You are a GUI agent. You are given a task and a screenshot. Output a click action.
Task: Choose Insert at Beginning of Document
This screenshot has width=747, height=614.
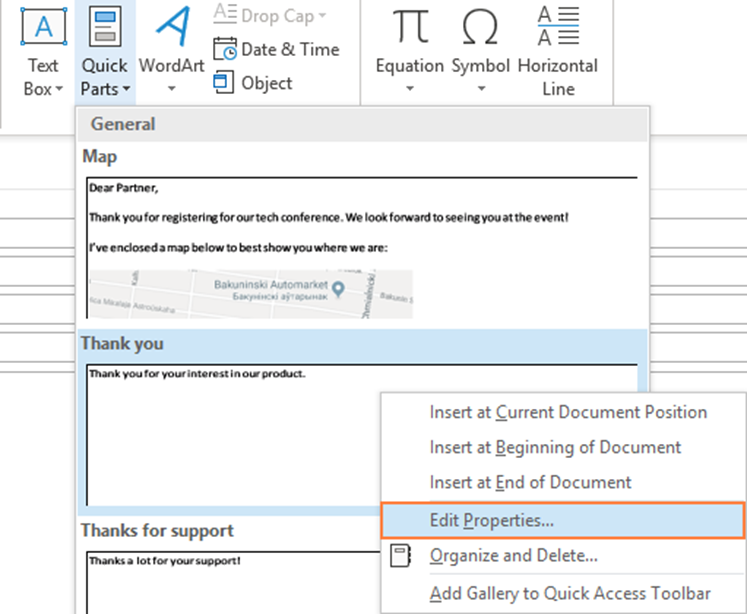pos(563,447)
